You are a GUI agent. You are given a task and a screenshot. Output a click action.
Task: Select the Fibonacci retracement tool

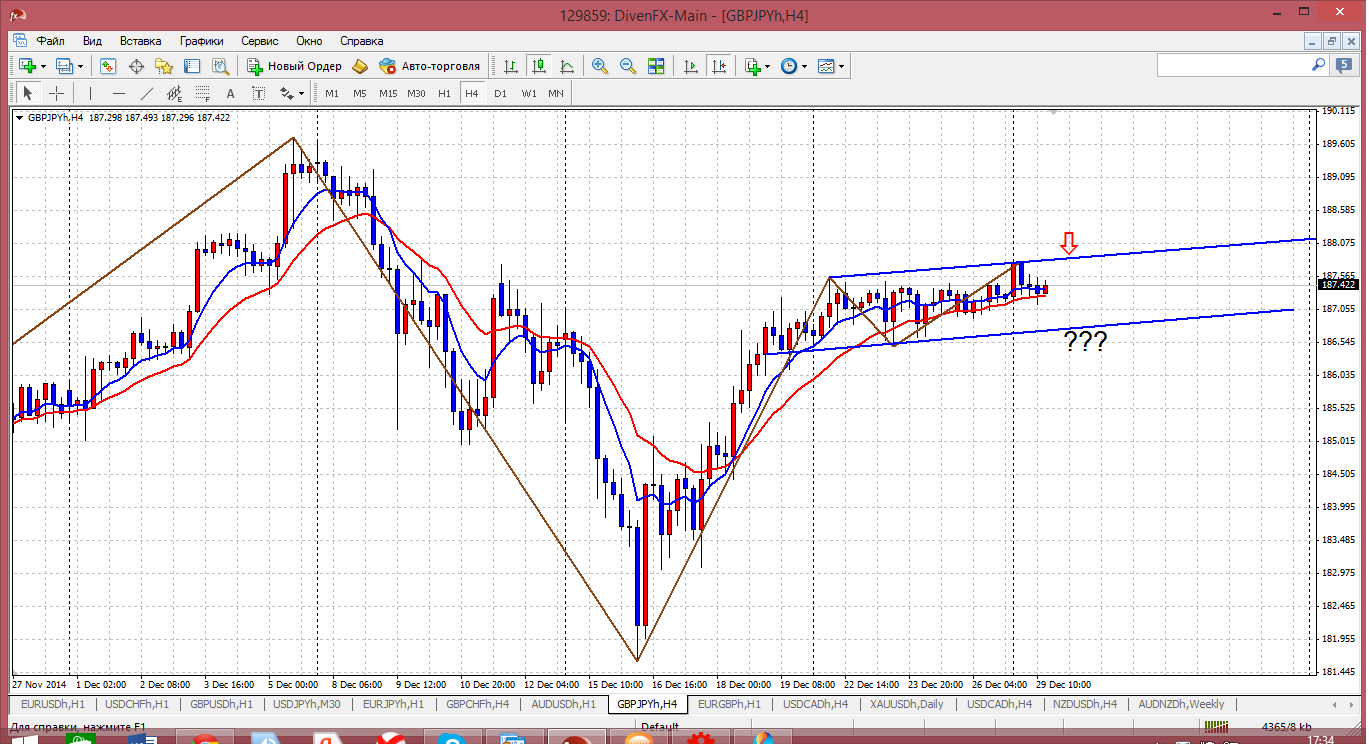click(204, 93)
